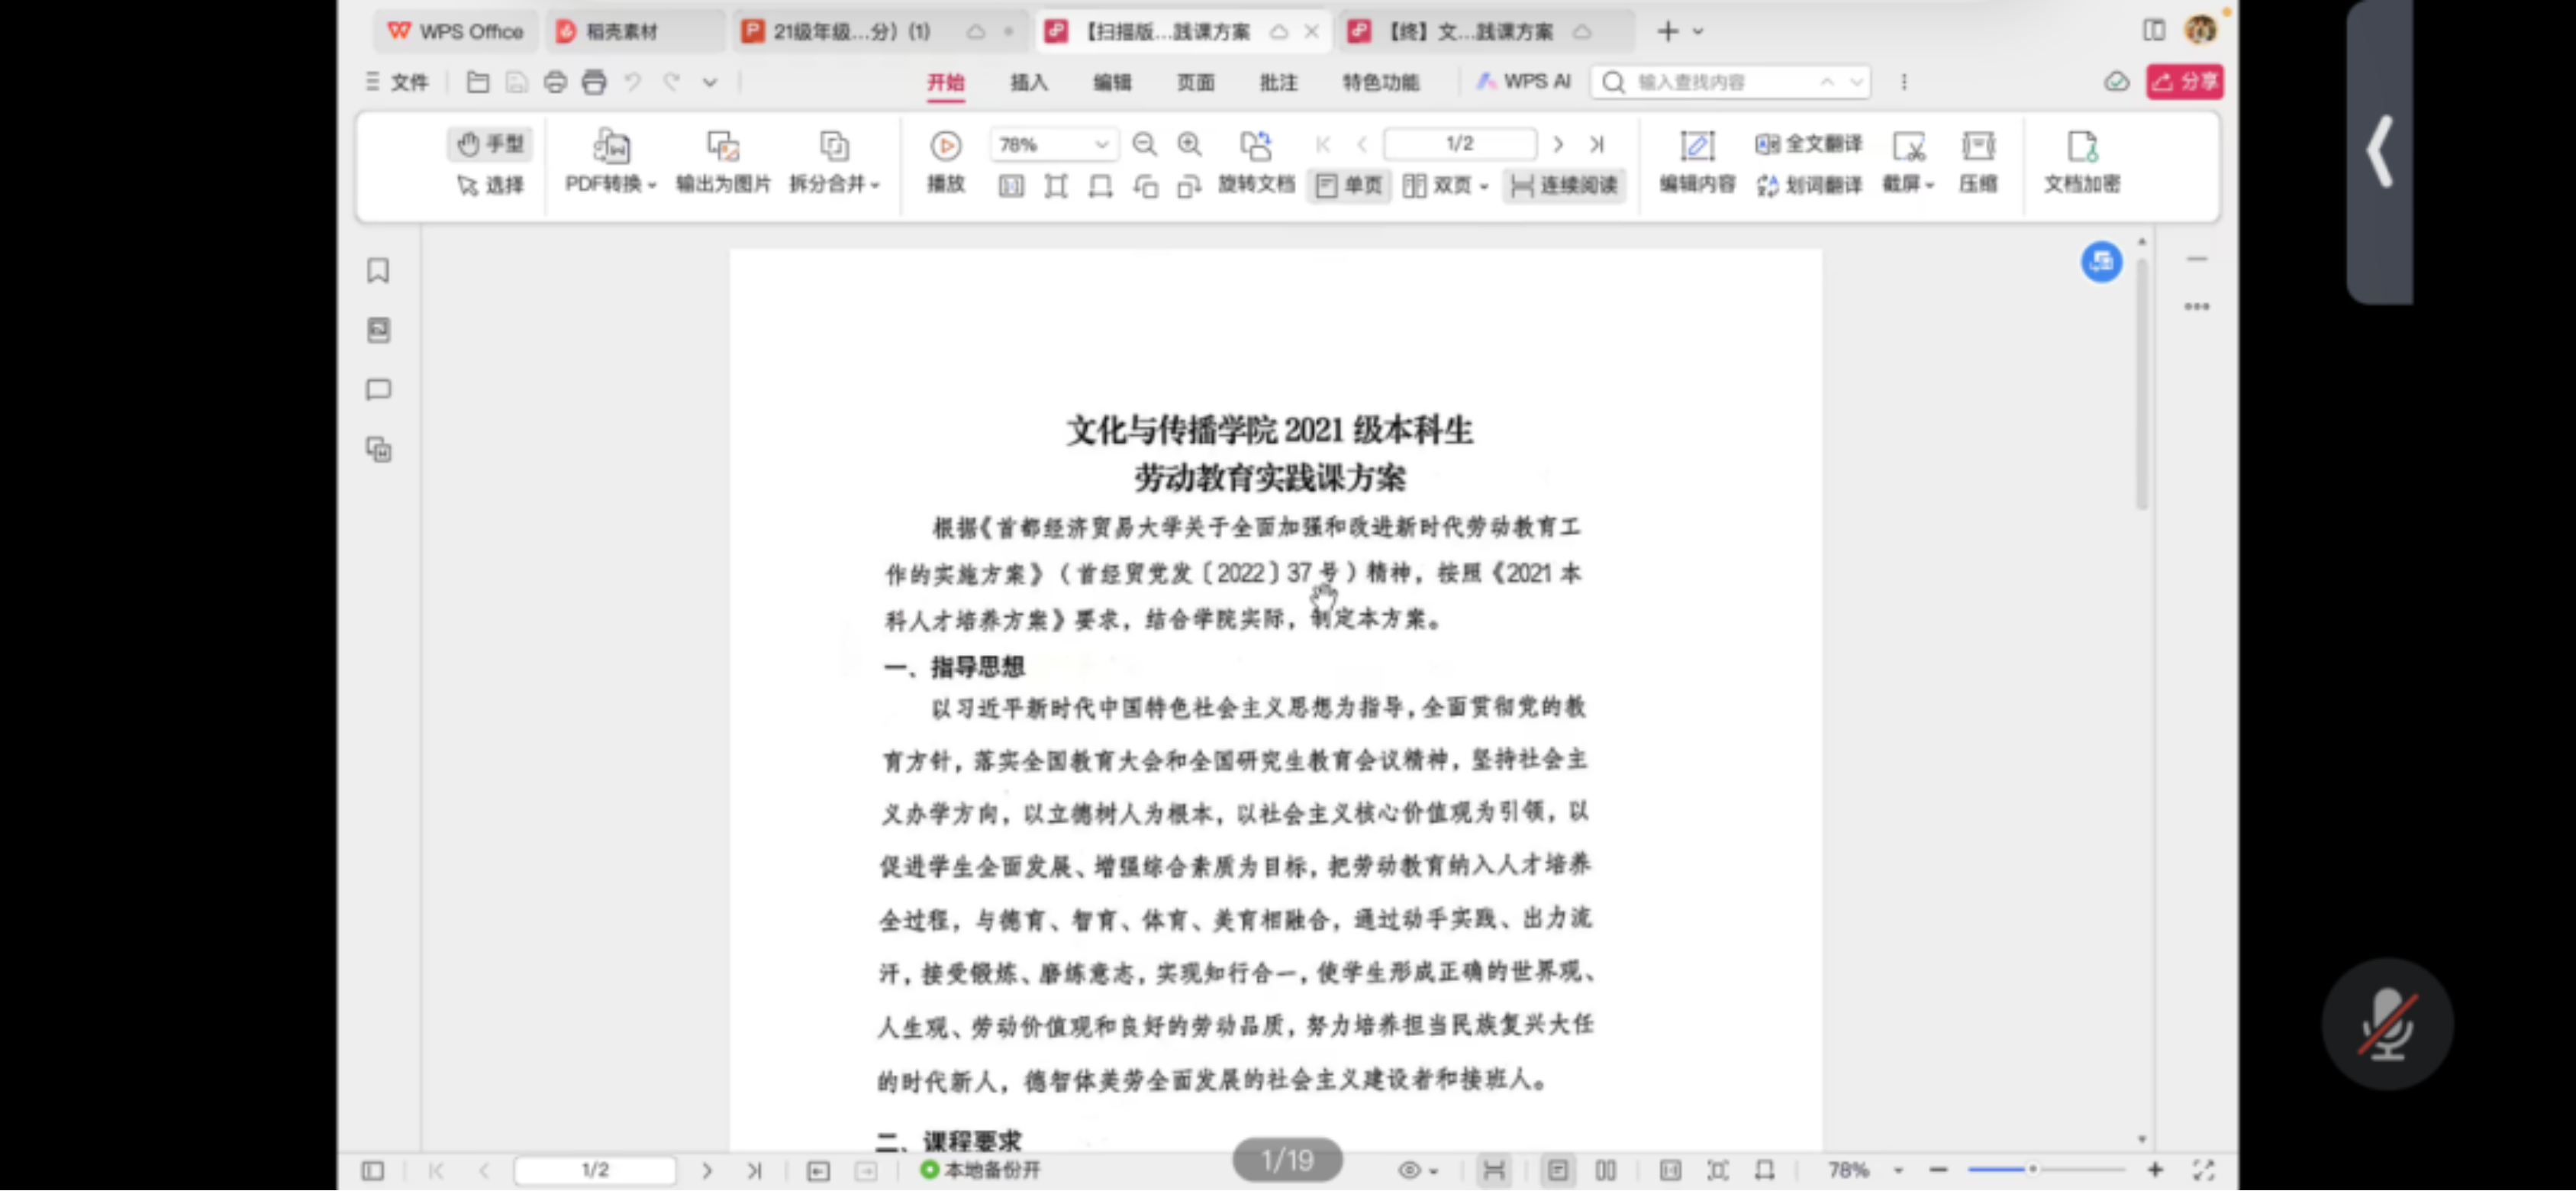Click the zoom out magnifier icon

click(x=1144, y=144)
